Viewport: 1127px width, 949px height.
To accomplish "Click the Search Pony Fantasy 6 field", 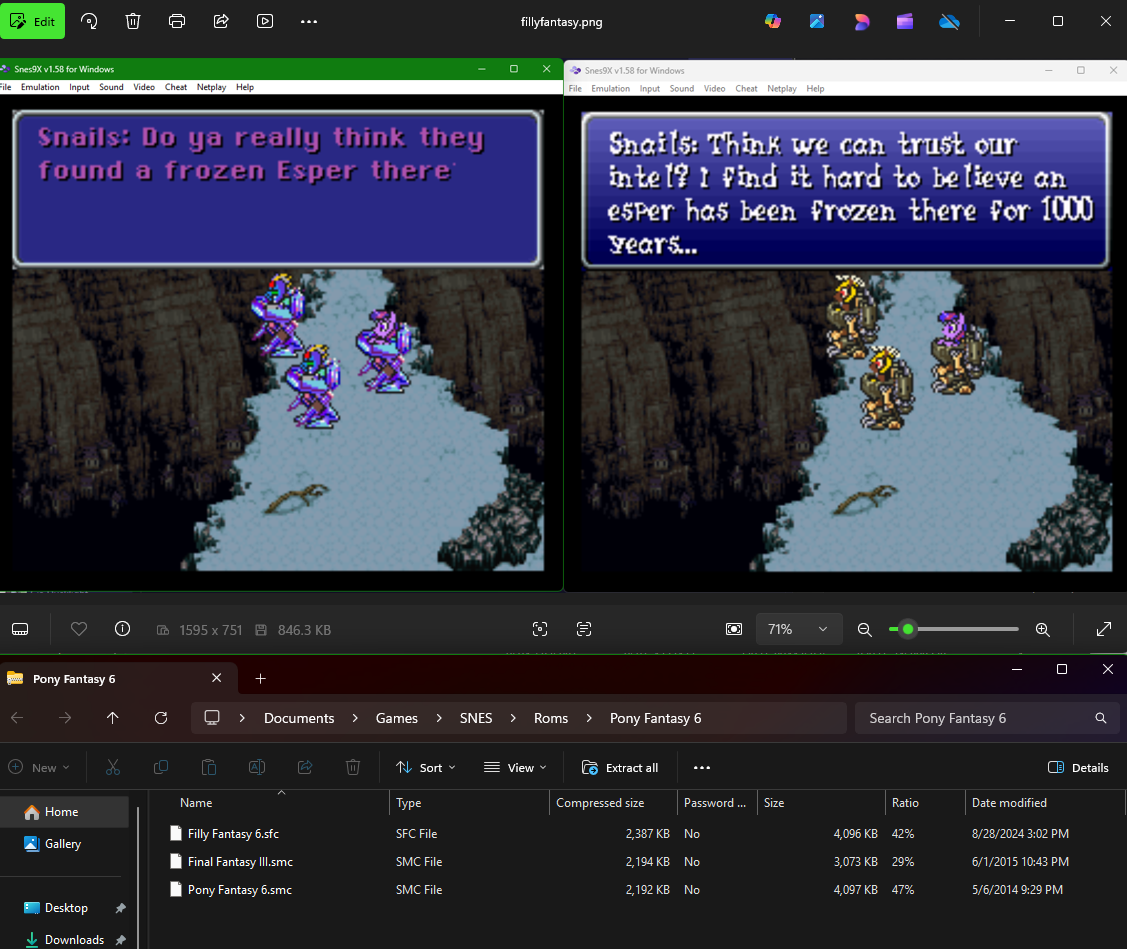I will 987,718.
